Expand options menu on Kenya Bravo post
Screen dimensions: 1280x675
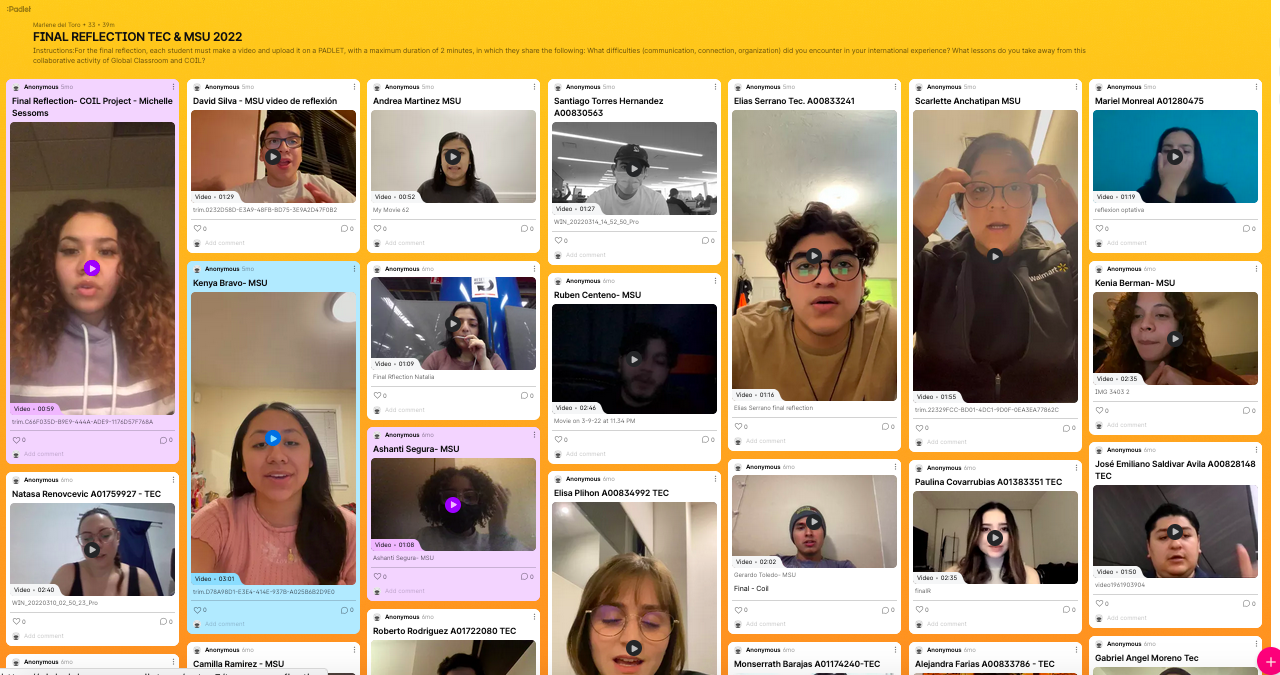354,269
